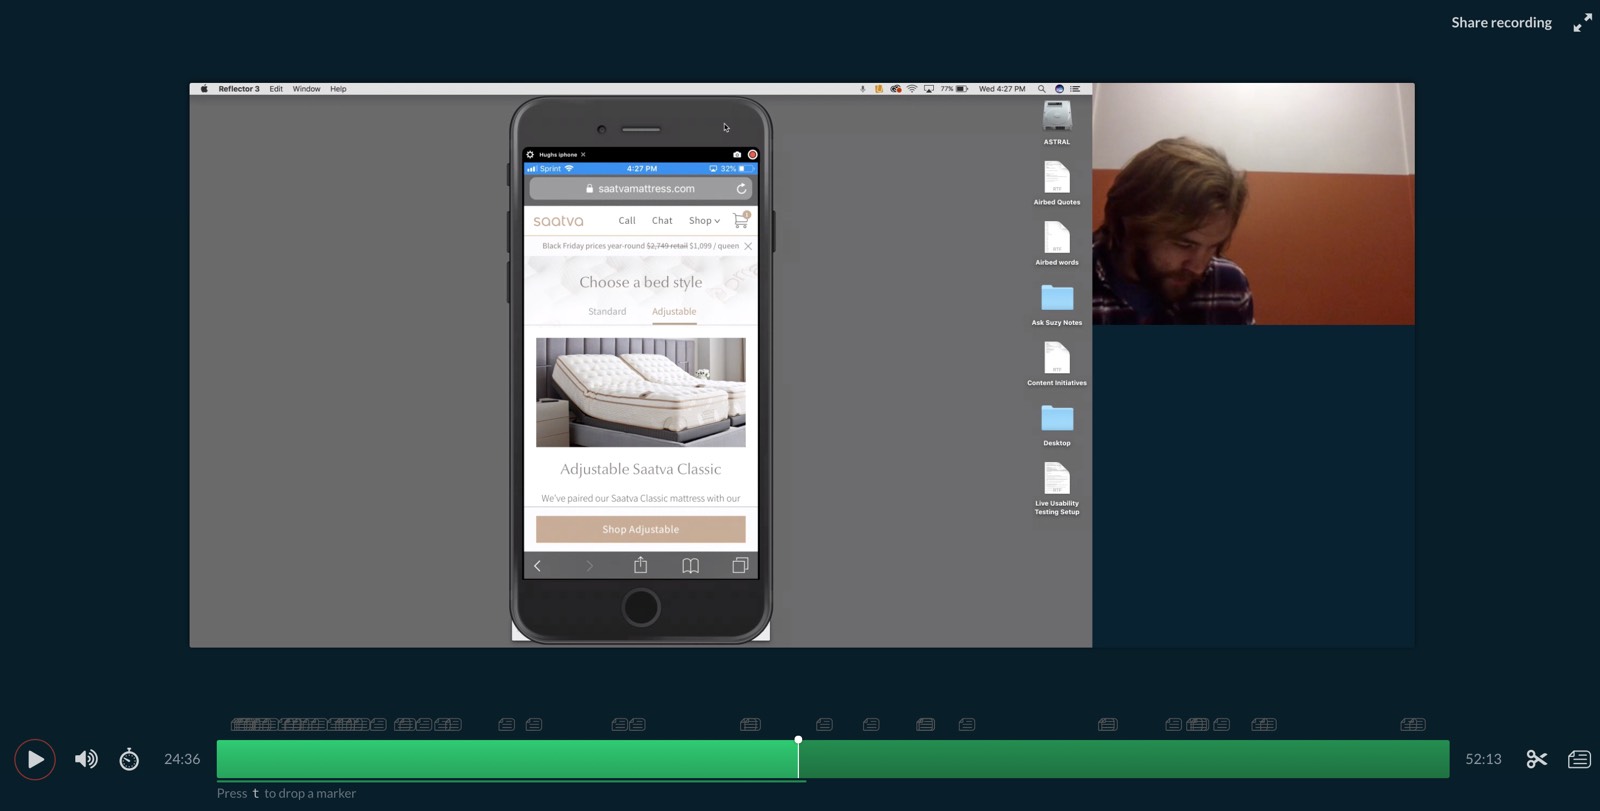
Task: Select the Standard bed style tab
Action: 607,311
